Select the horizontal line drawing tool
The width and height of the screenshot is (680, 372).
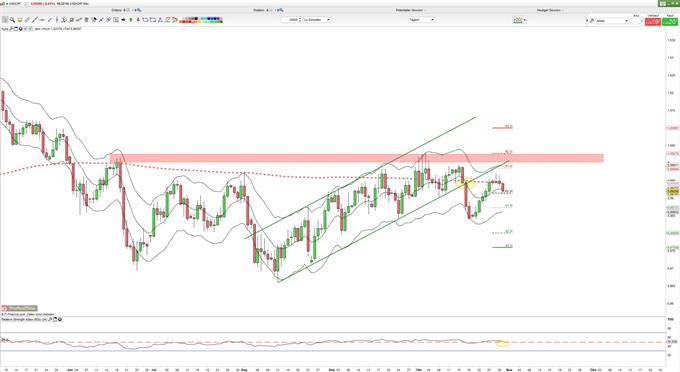(x=42, y=20)
